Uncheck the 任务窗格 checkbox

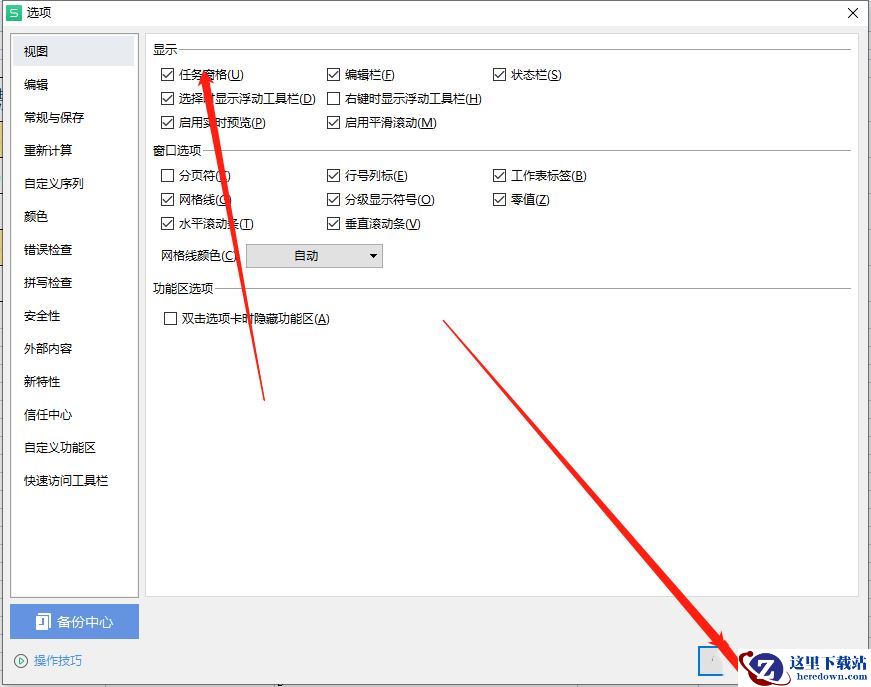[x=167, y=74]
